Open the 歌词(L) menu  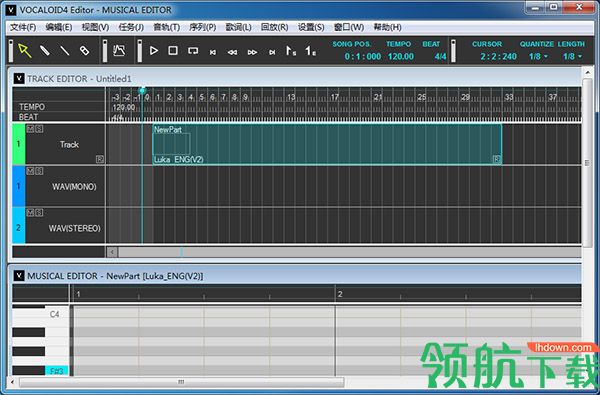(x=238, y=27)
